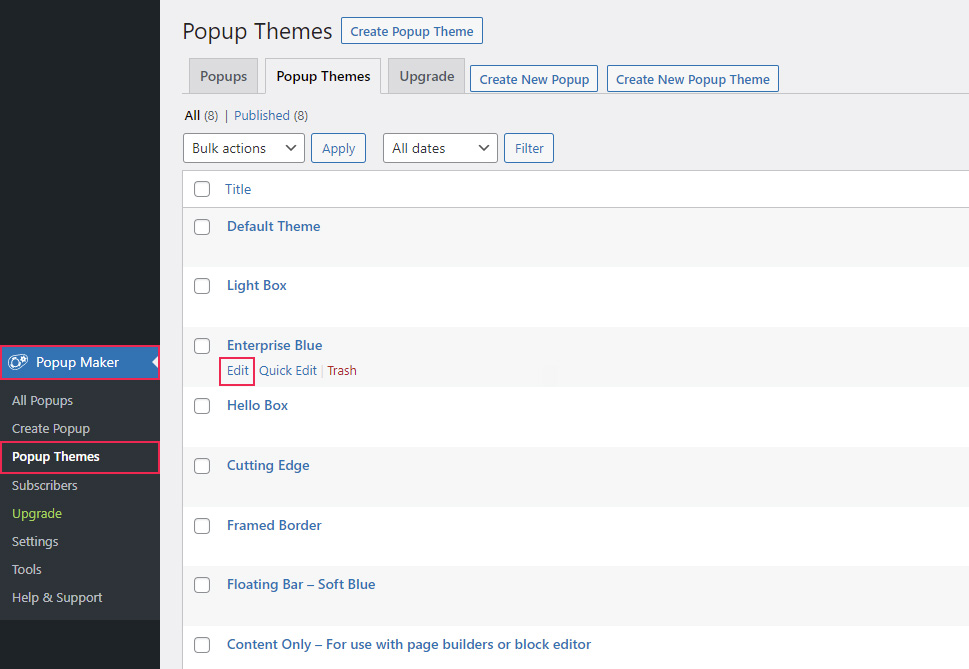Open Settings from the Popup Maker menu
This screenshot has width=969, height=669.
(35, 541)
